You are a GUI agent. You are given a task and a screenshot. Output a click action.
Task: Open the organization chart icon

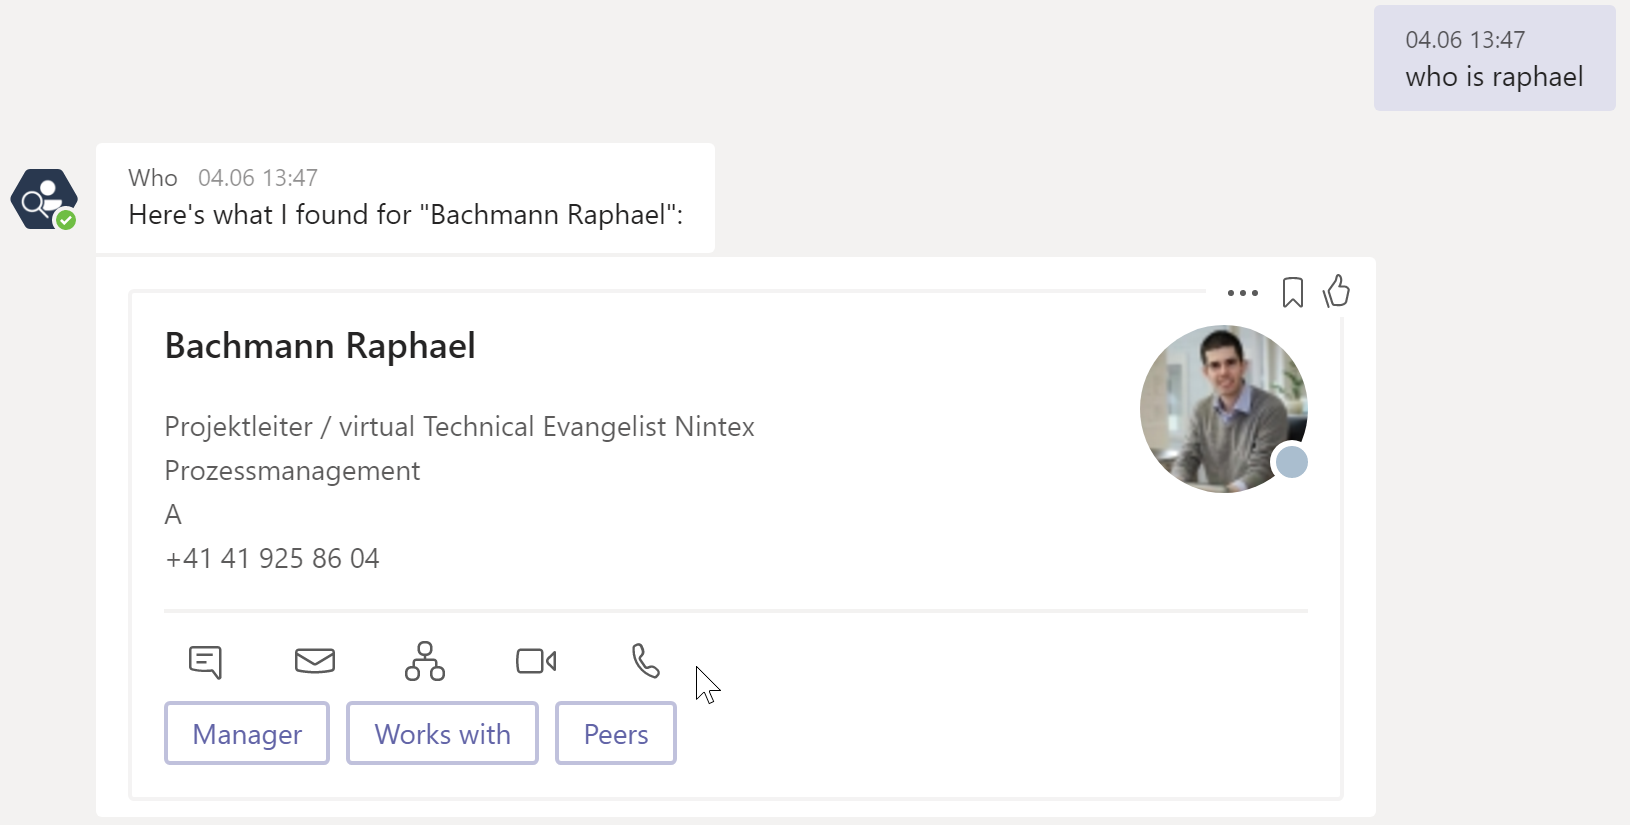click(425, 661)
